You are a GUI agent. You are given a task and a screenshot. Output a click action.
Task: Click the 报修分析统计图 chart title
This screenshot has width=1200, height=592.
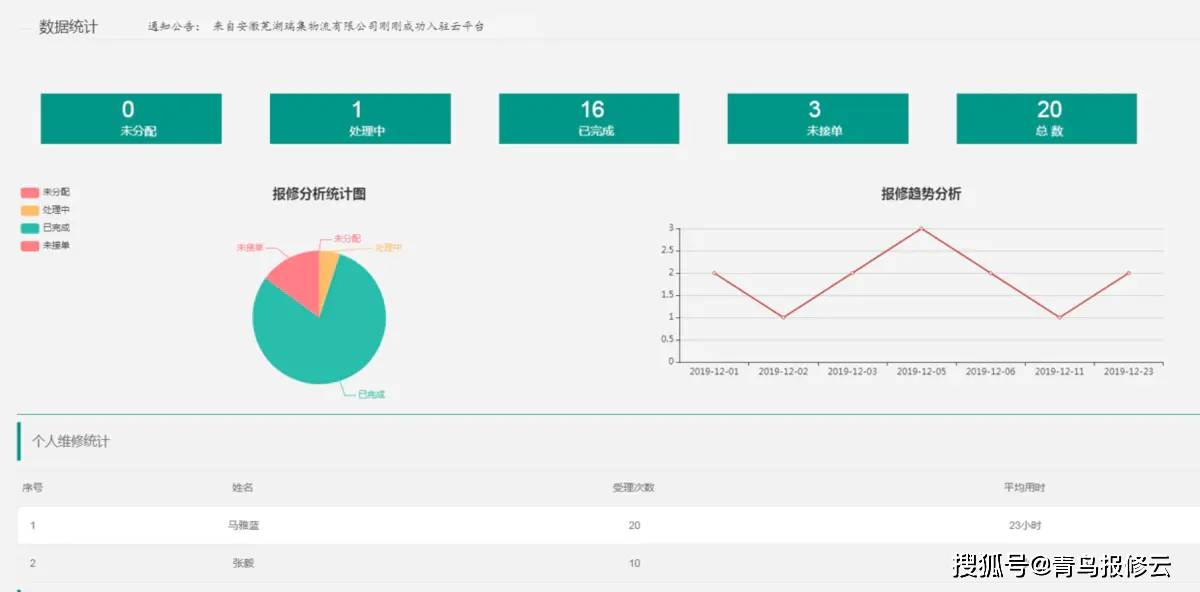tap(319, 194)
